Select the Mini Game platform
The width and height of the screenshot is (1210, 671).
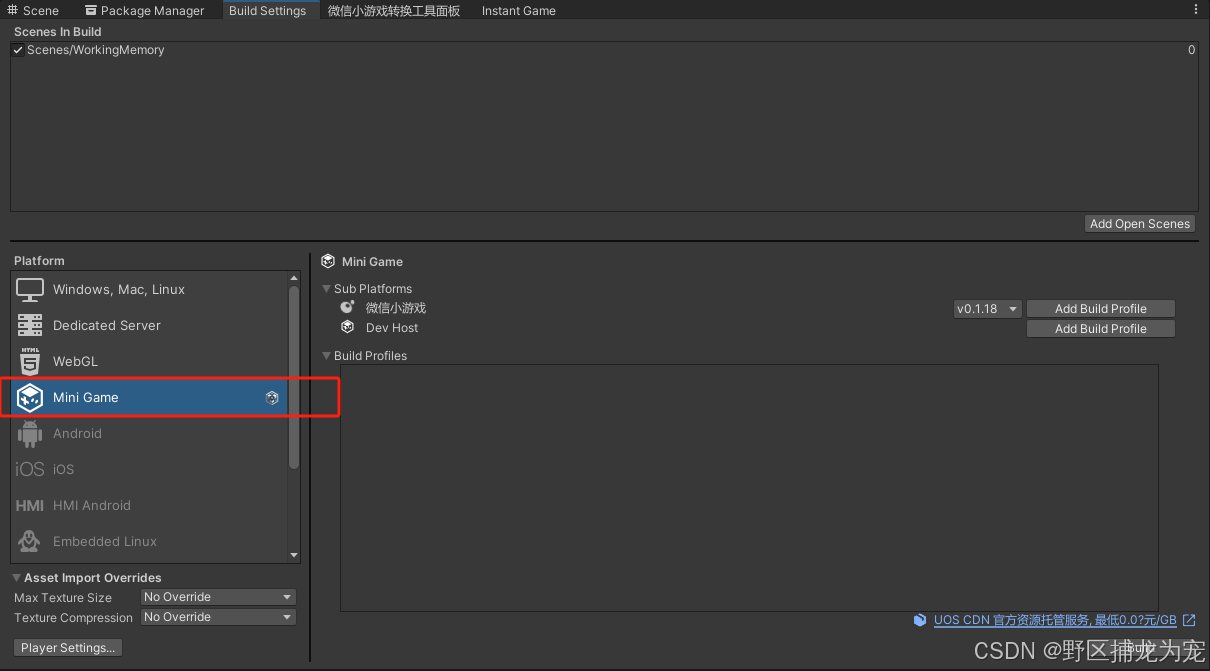(149, 397)
